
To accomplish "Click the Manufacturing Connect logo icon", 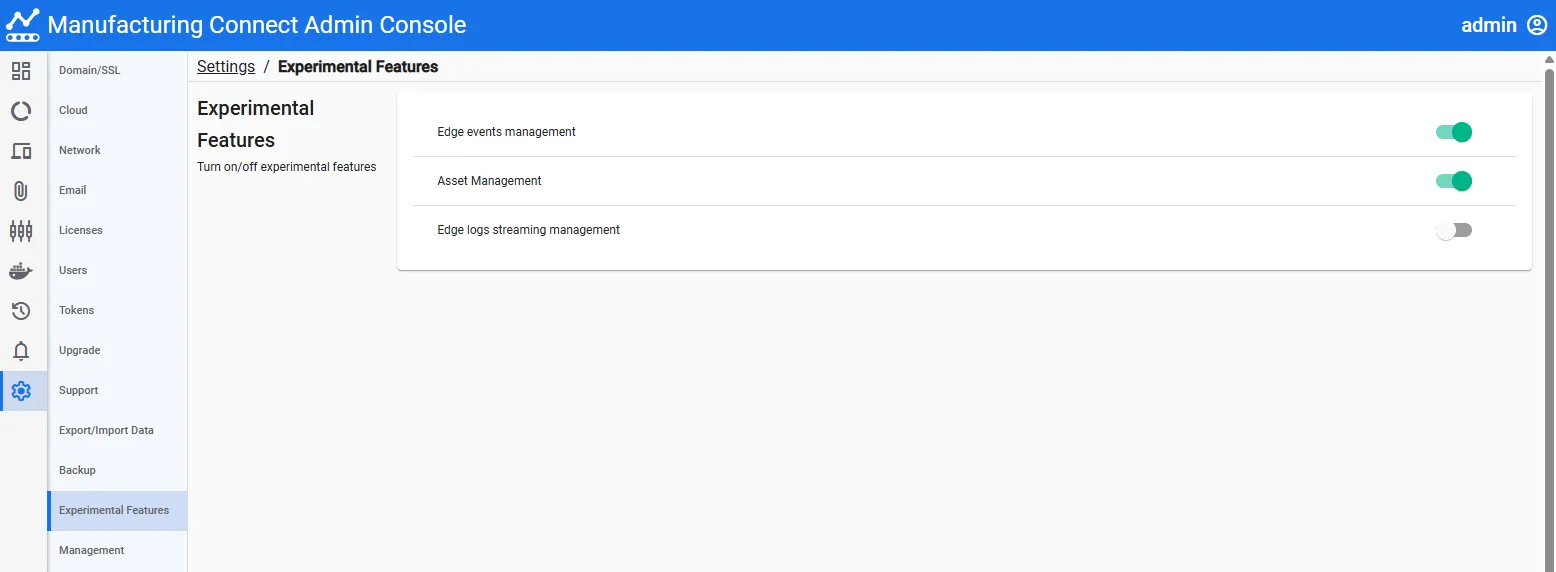I will pyautogui.click(x=23, y=25).
